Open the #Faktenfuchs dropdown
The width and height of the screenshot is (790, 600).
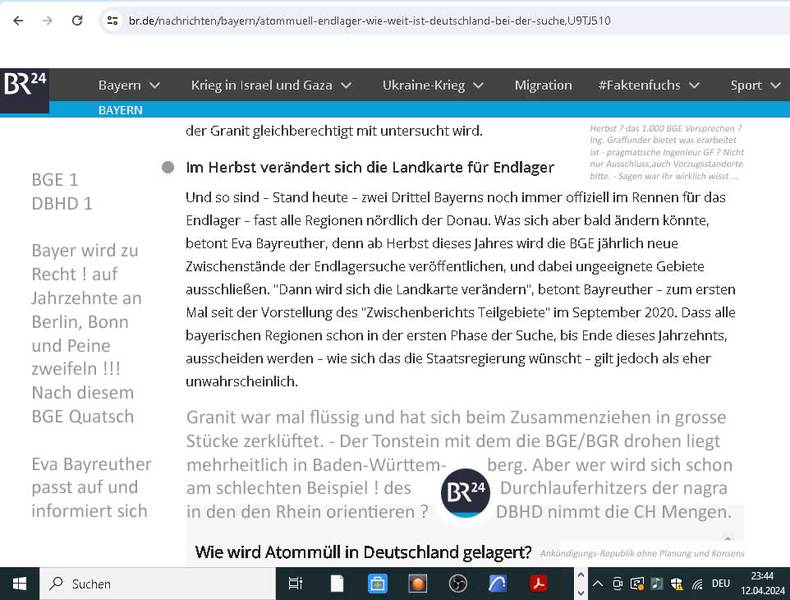point(648,85)
